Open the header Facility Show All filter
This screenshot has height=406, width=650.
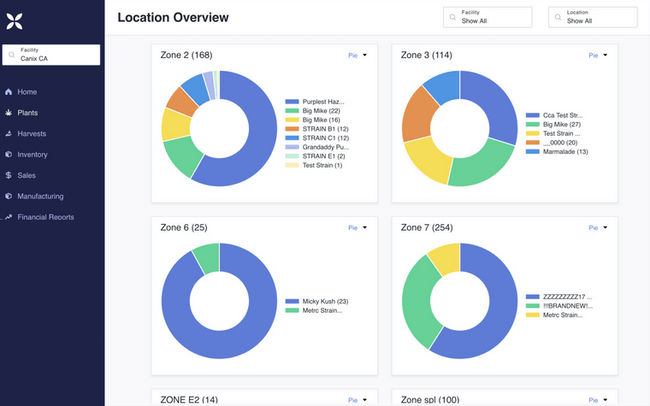488,17
